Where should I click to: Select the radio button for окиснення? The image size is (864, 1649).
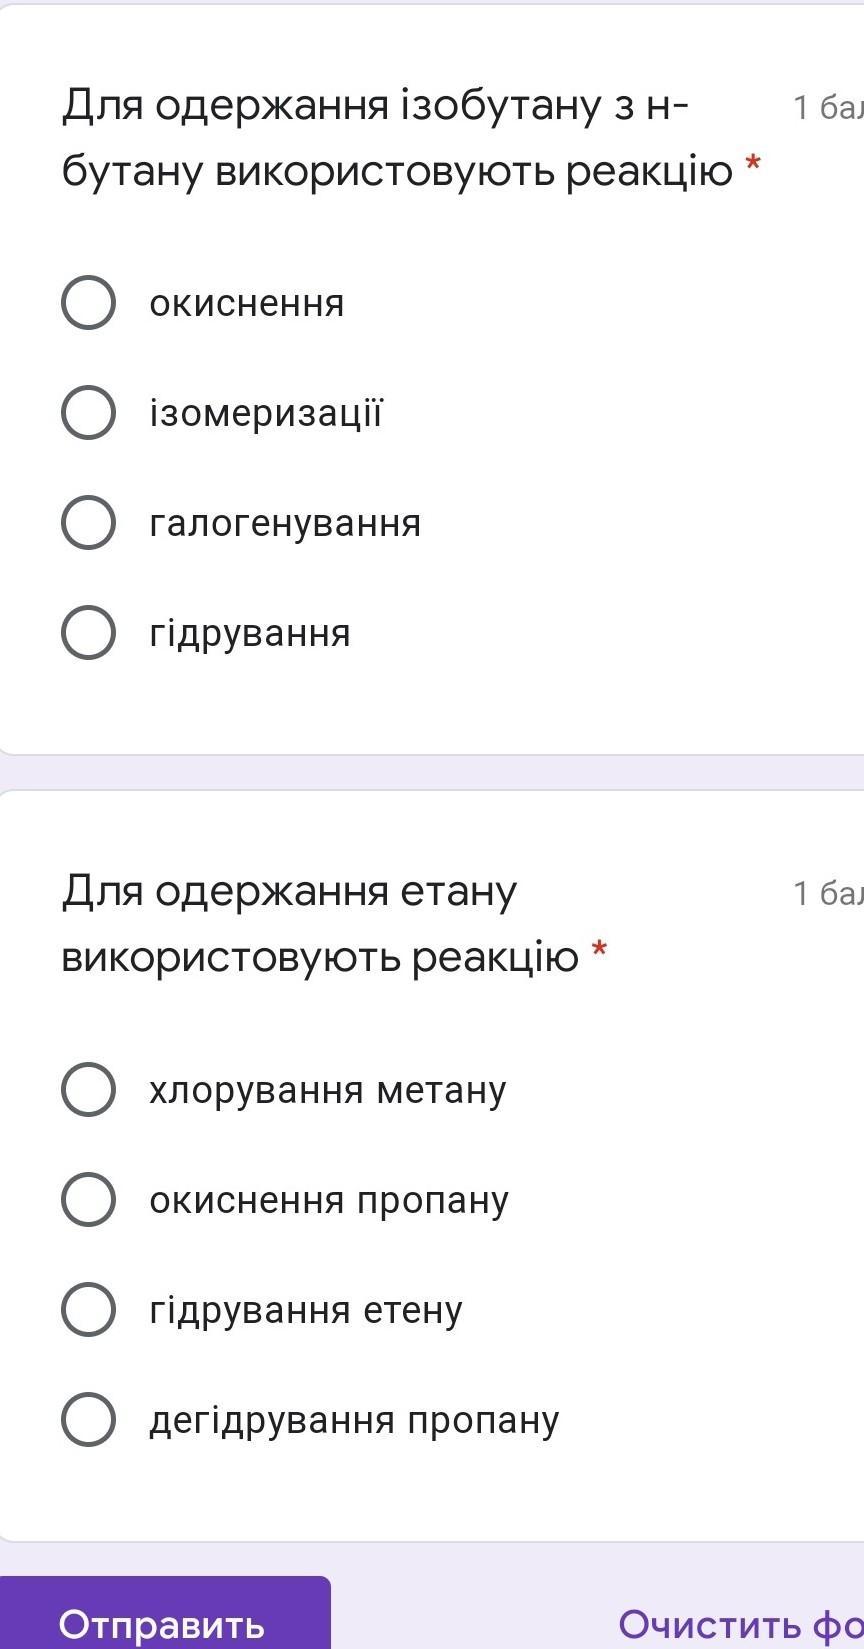pos(88,302)
